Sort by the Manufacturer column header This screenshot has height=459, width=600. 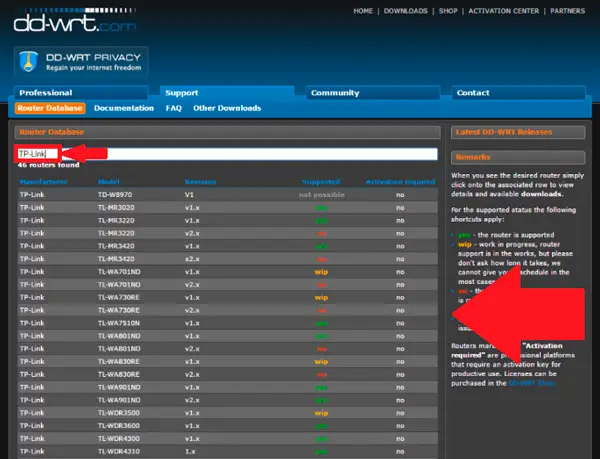pos(43,182)
